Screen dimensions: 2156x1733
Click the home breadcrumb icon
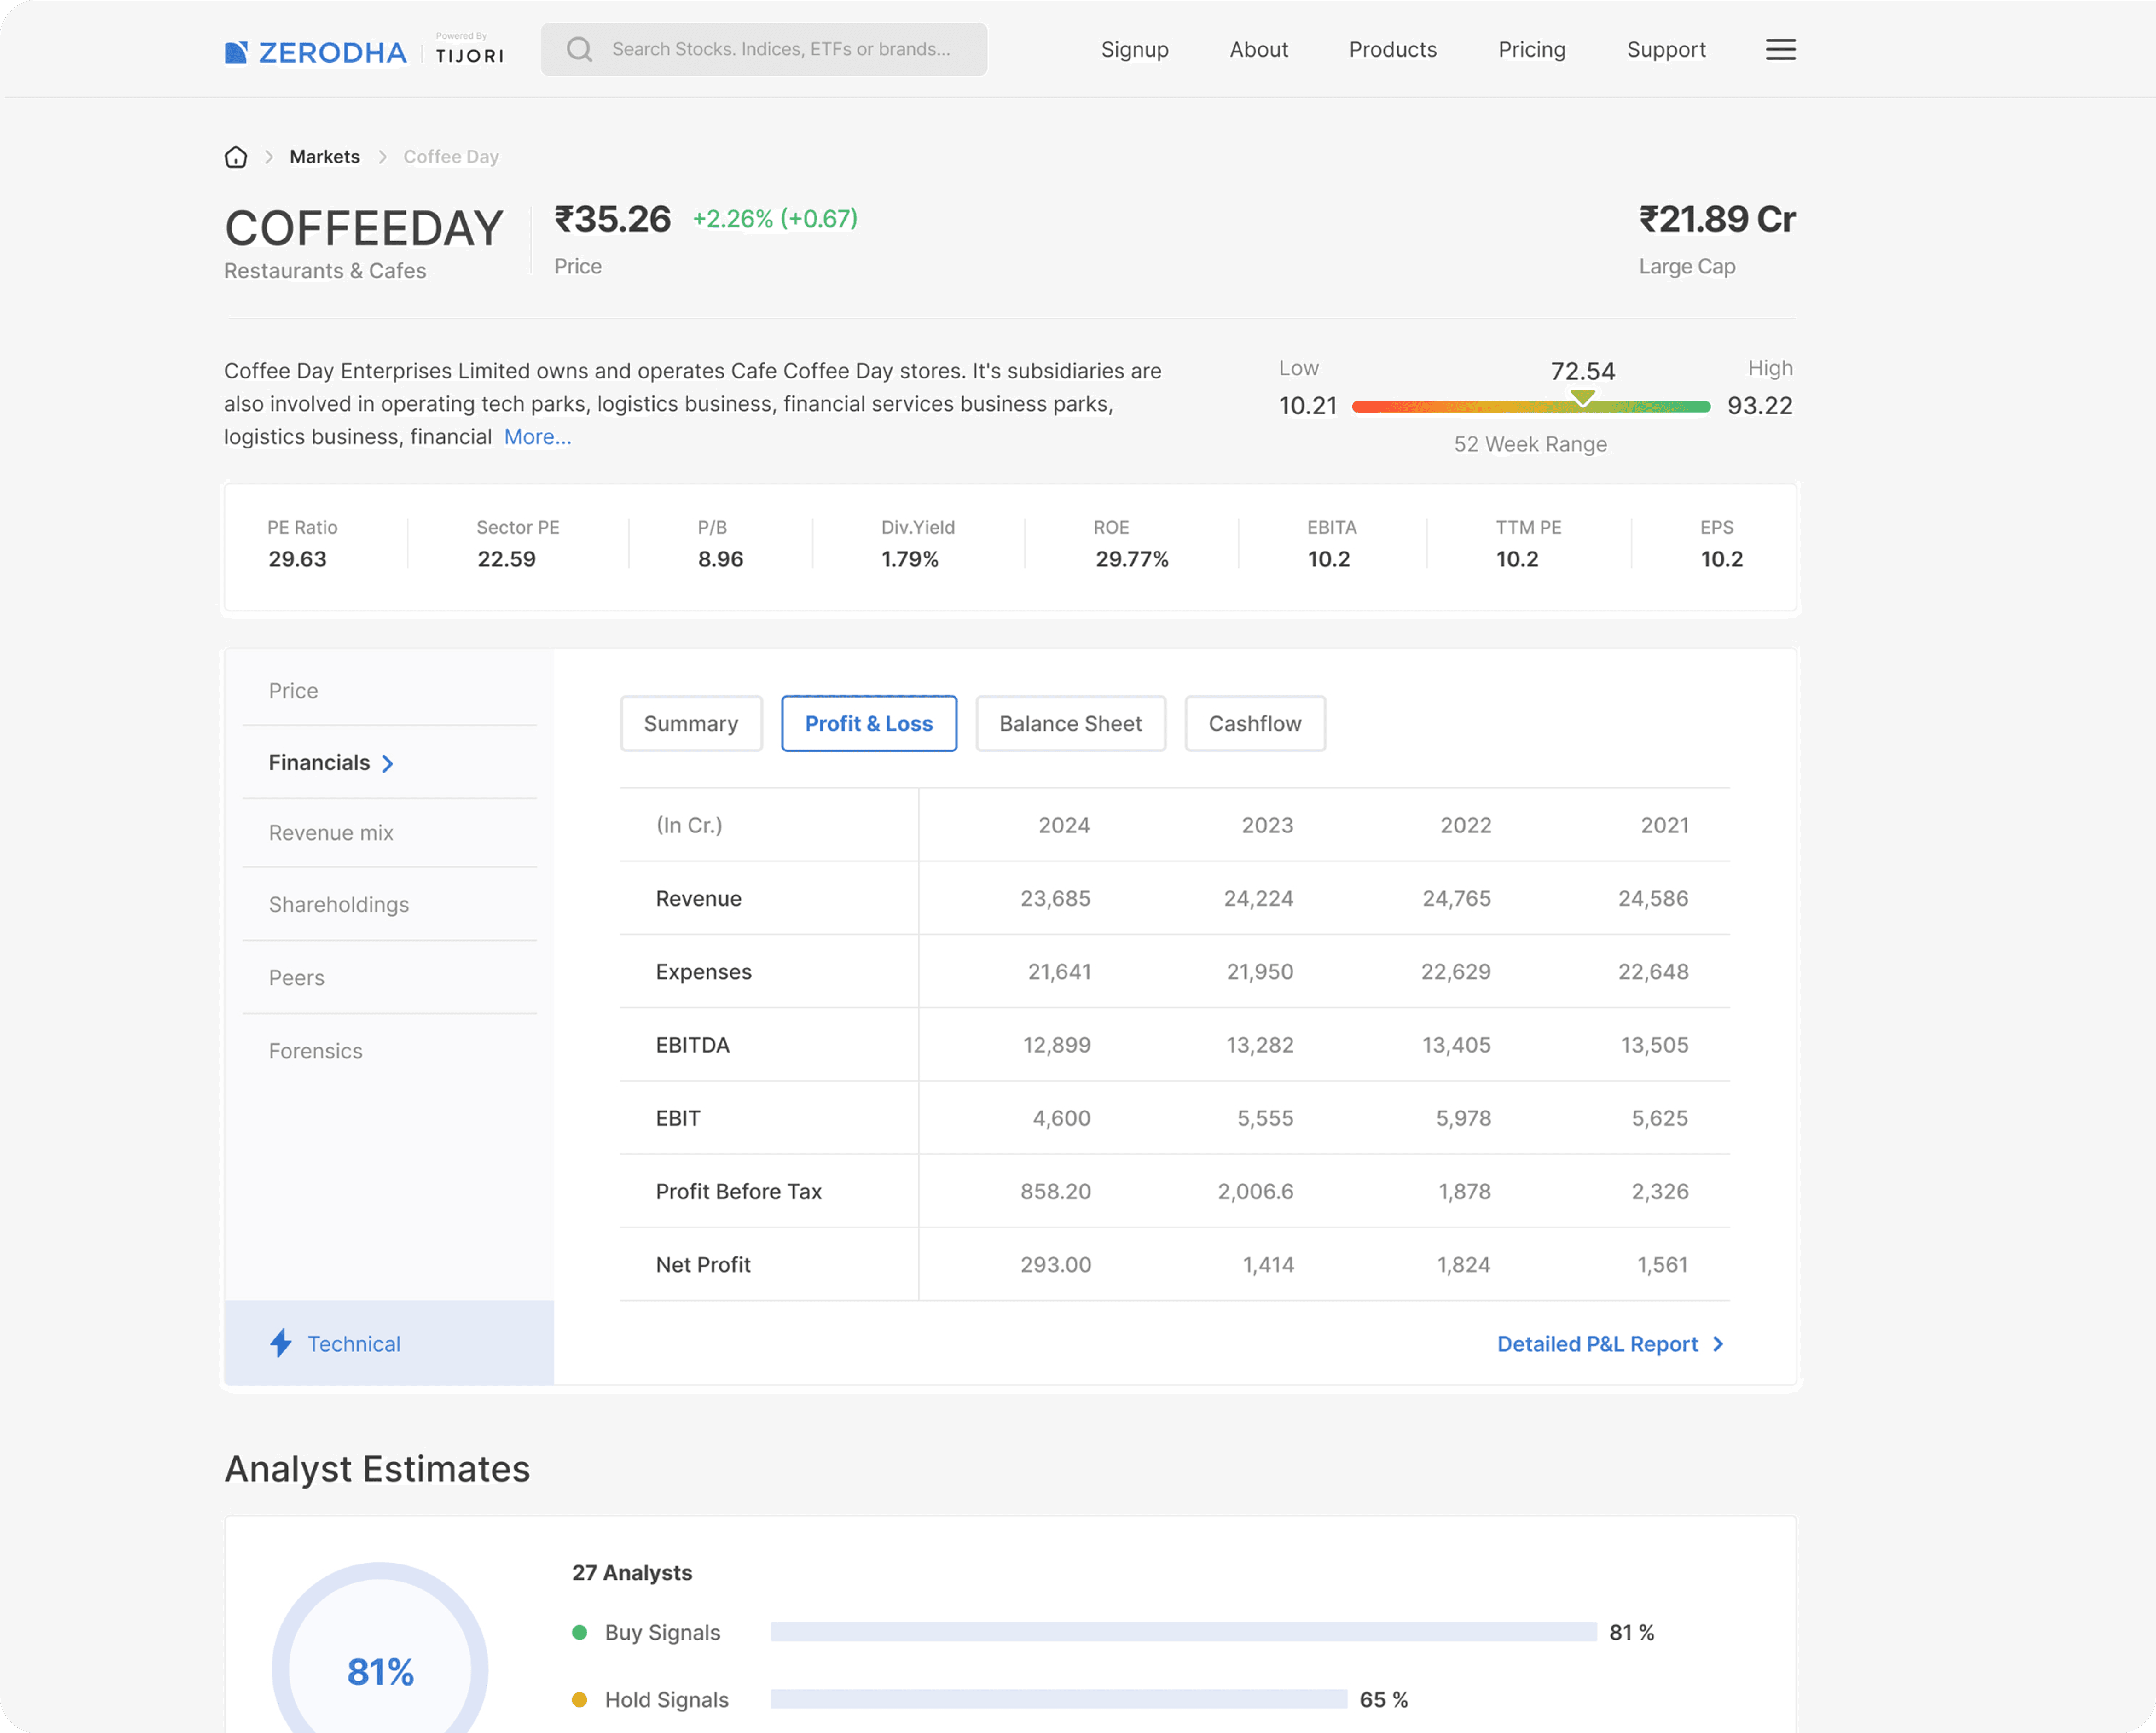click(x=236, y=157)
